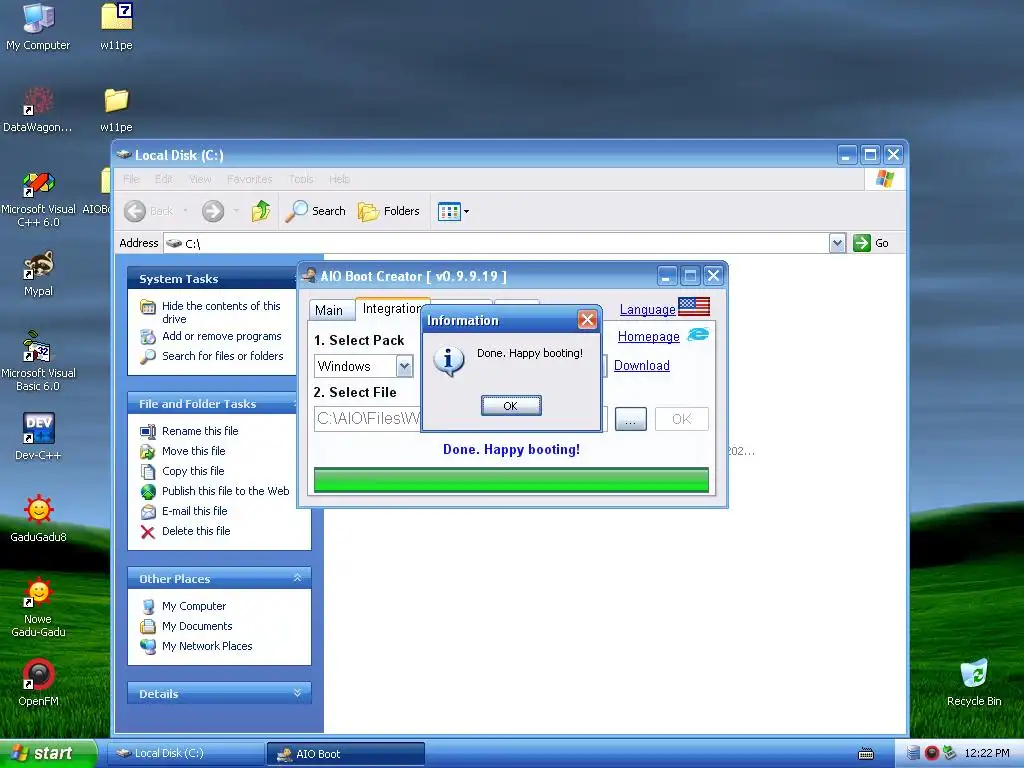Go up one folder level
This screenshot has height=768, width=1024.
click(x=261, y=211)
